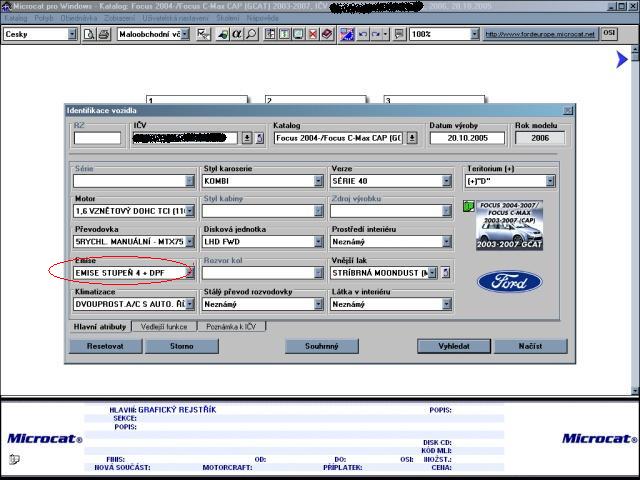Screen dimensions: 640x480
Task: Open the fordeurope.microcat.net link
Action: click(x=539, y=34)
